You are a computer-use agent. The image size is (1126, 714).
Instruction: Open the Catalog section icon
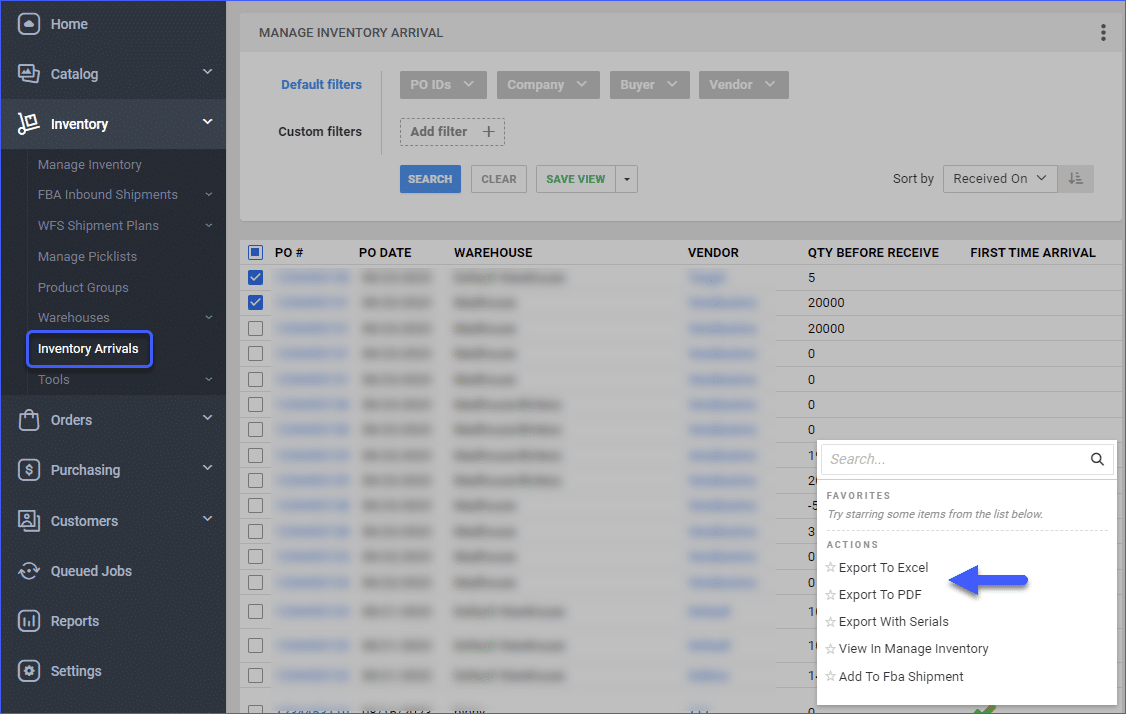[29, 73]
